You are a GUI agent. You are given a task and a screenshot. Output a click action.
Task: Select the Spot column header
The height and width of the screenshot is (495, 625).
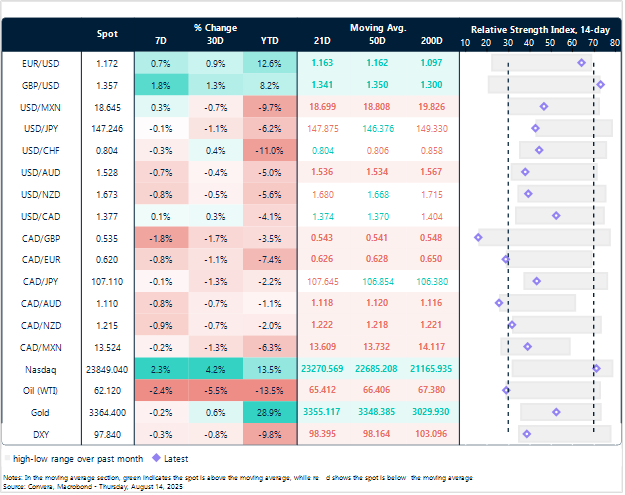coord(107,34)
